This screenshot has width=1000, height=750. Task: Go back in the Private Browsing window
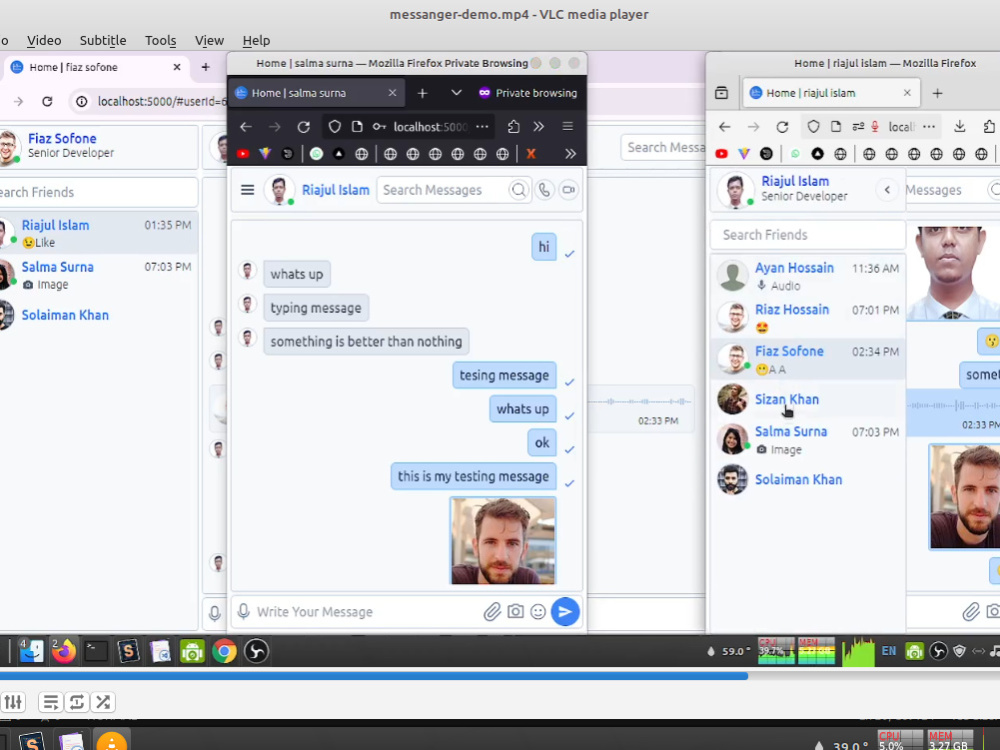(246, 127)
